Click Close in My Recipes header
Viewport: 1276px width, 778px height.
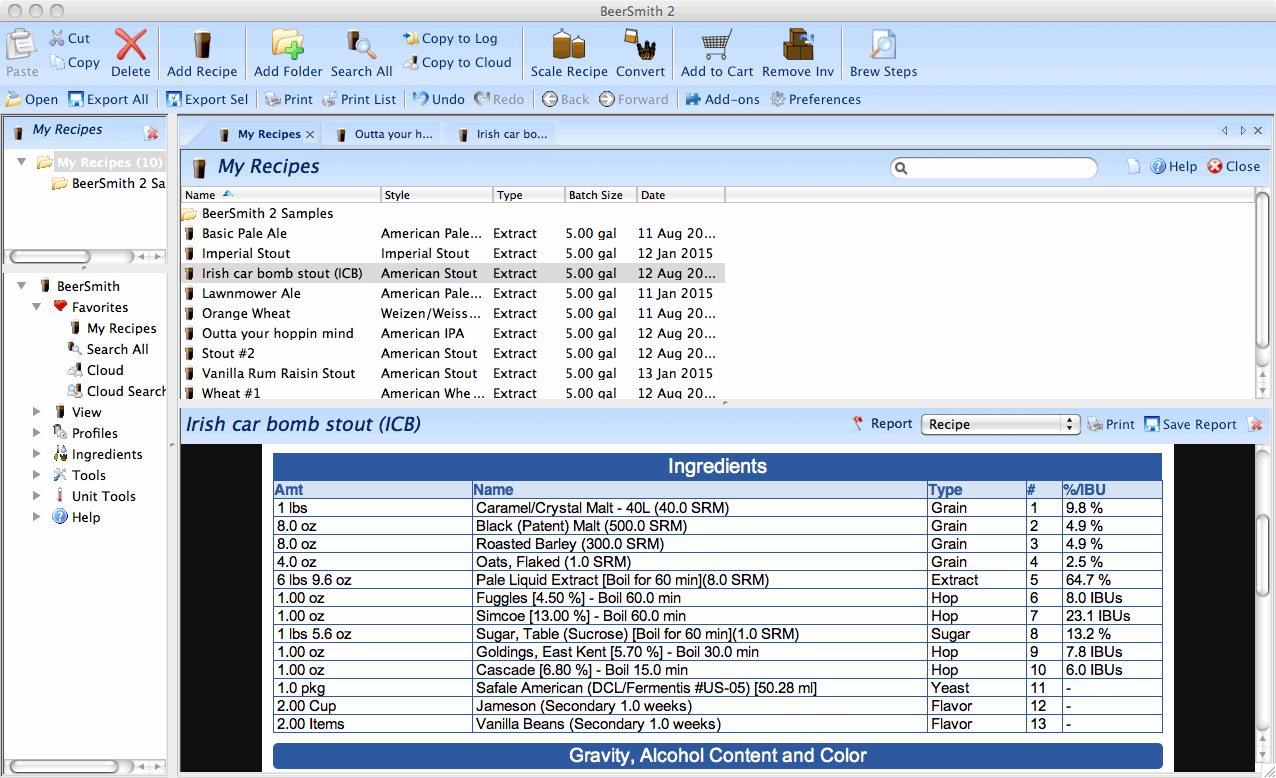(x=1233, y=167)
